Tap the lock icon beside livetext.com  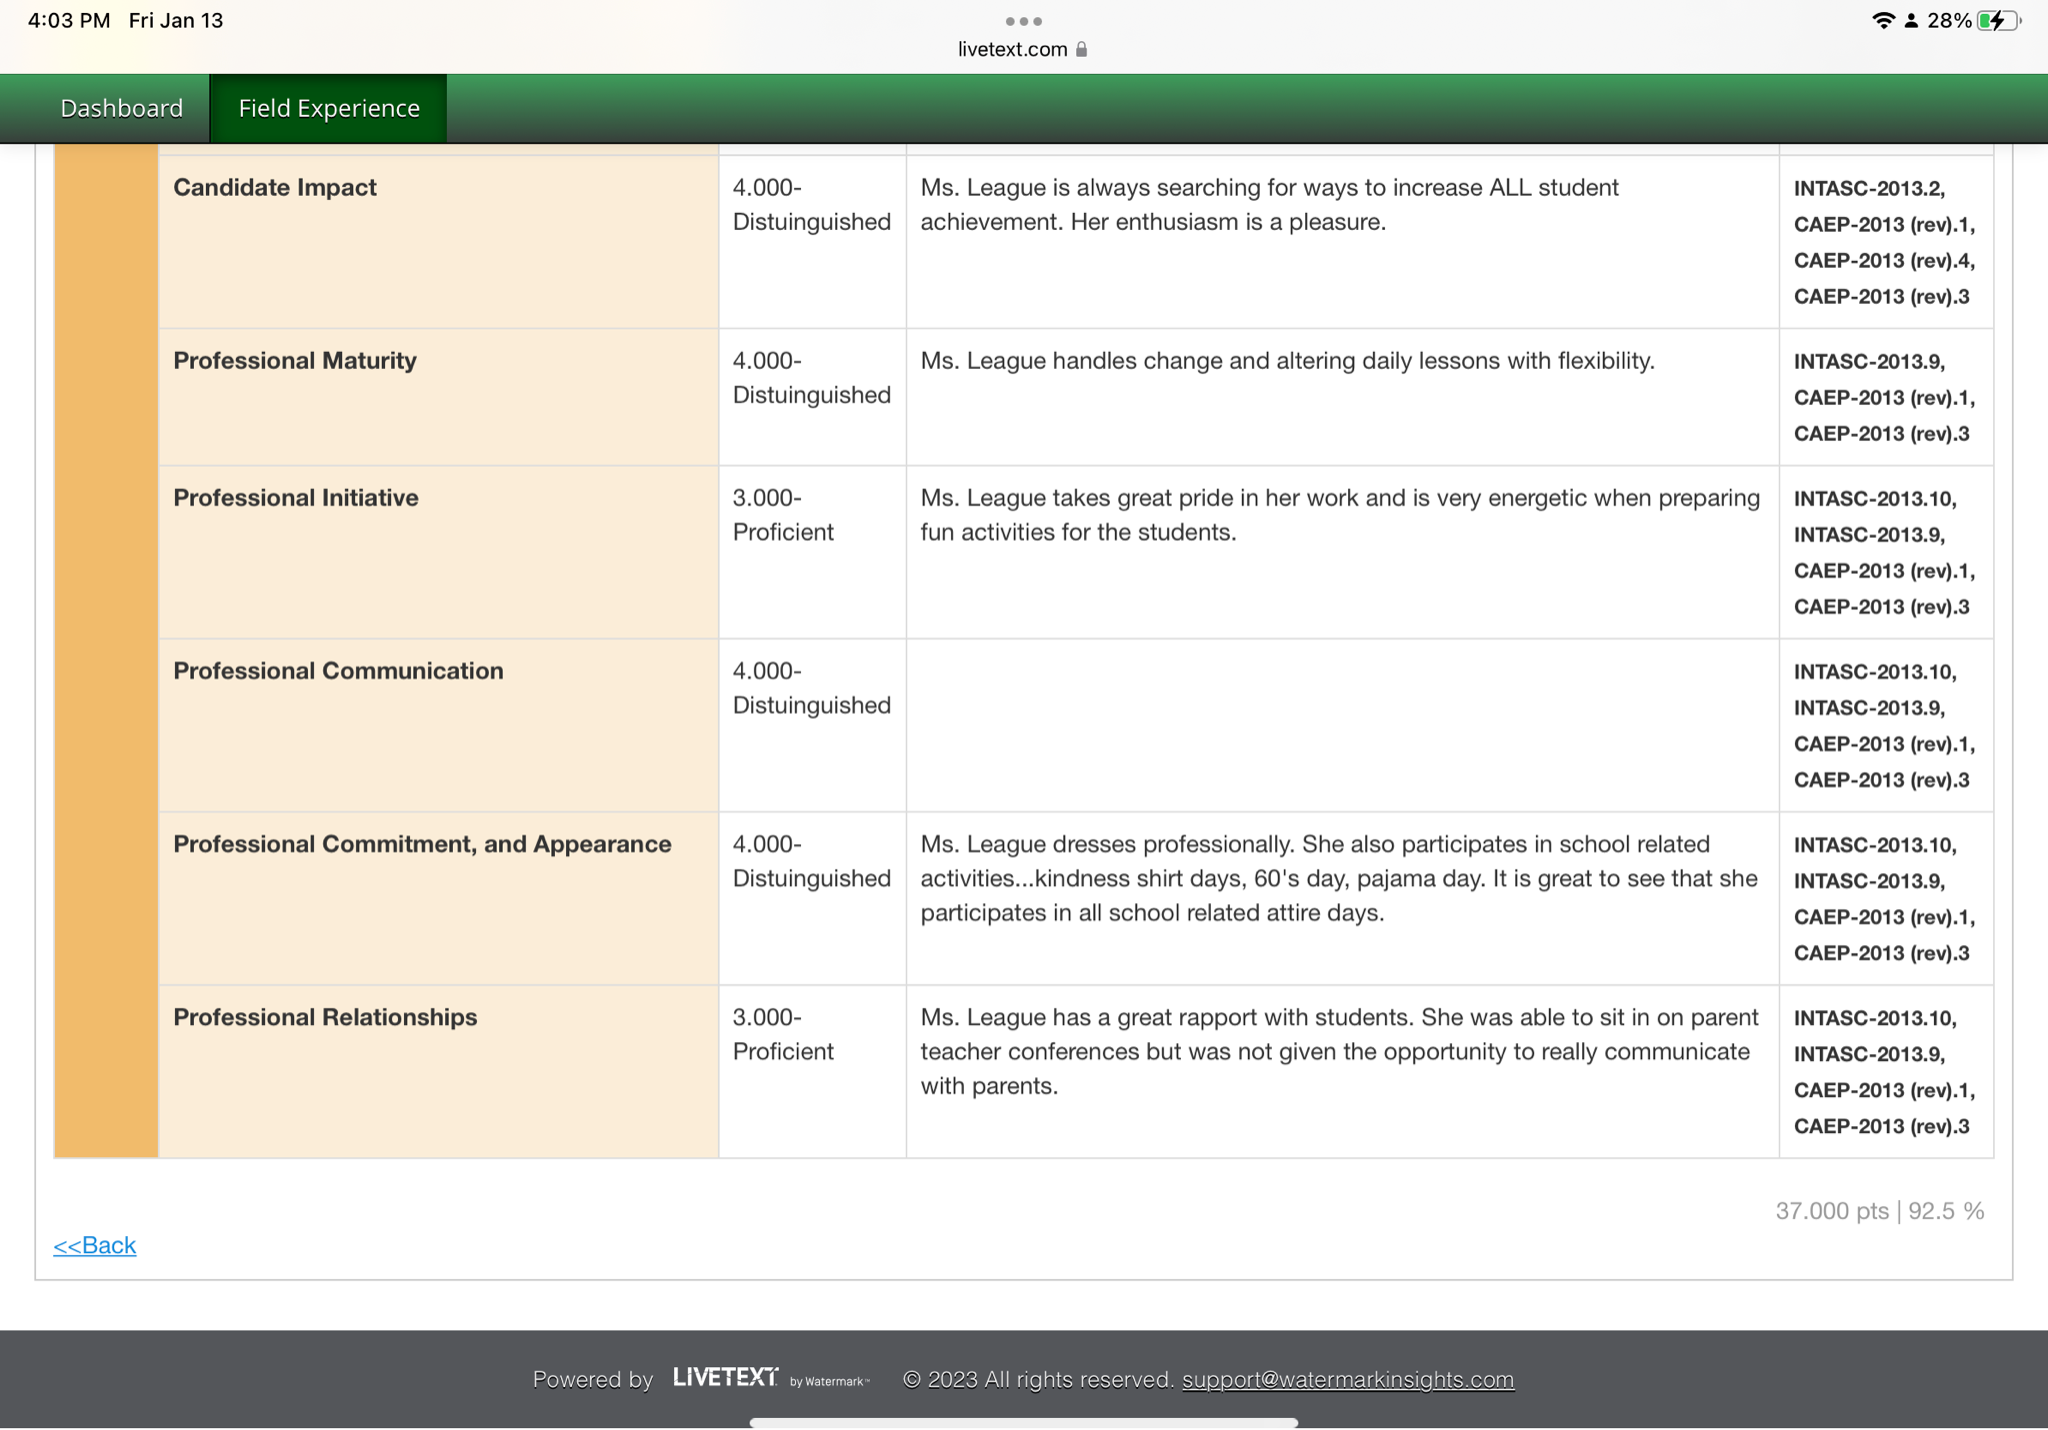1081,49
